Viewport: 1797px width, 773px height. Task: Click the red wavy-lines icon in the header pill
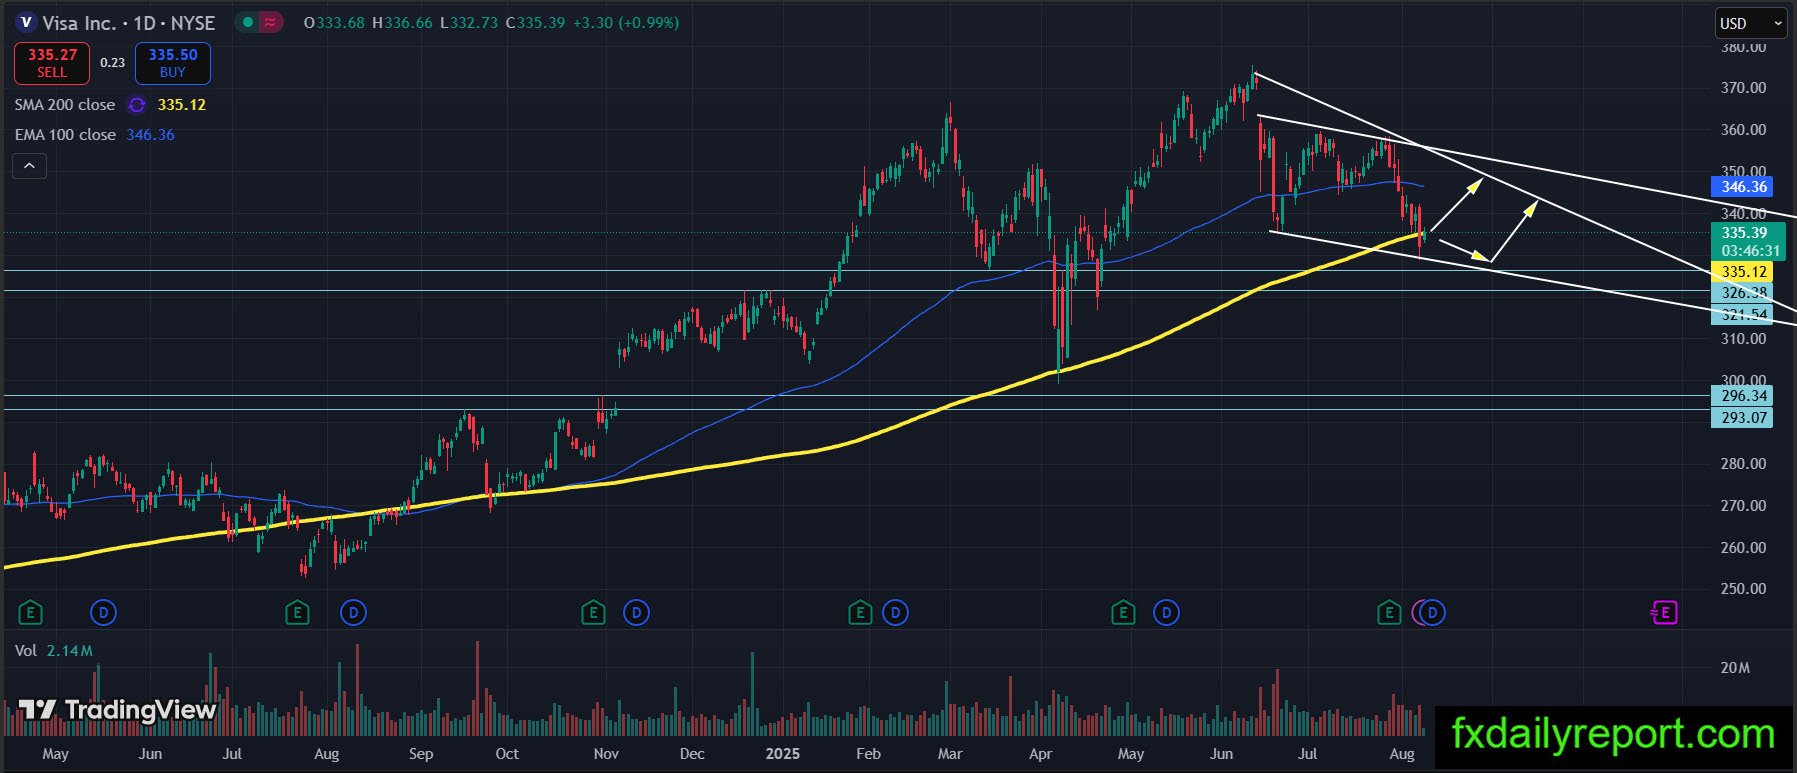tap(270, 22)
